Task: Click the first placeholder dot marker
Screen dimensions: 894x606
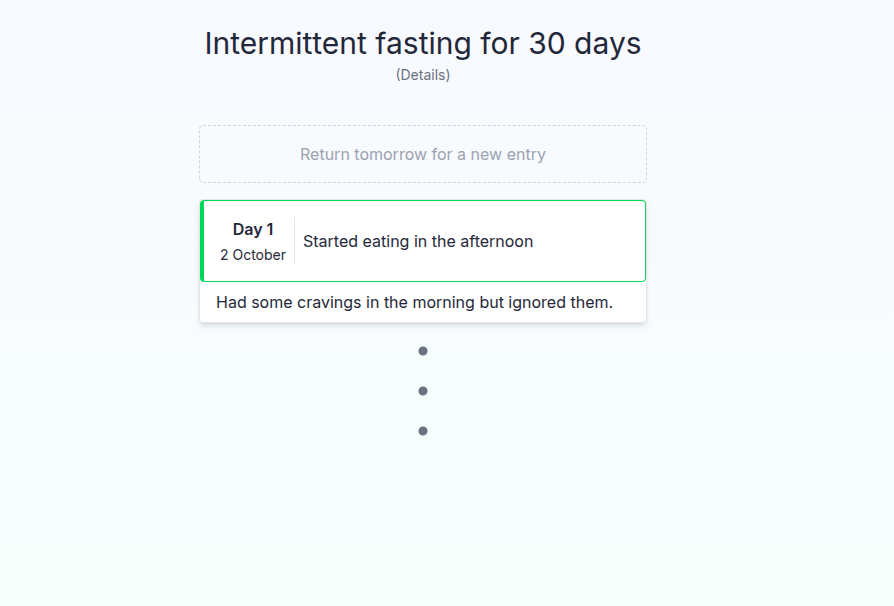Action: coord(422,350)
